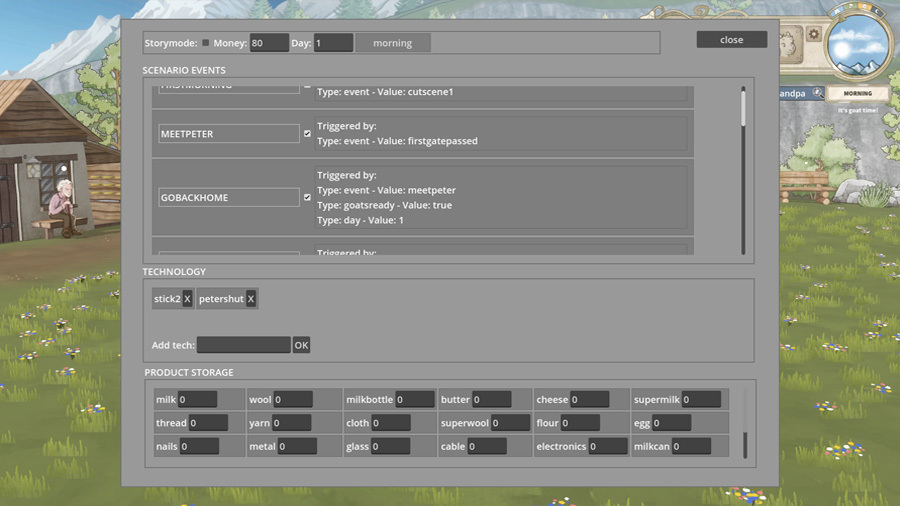
Task: Select the milkbottle quantity field
Action: (414, 399)
